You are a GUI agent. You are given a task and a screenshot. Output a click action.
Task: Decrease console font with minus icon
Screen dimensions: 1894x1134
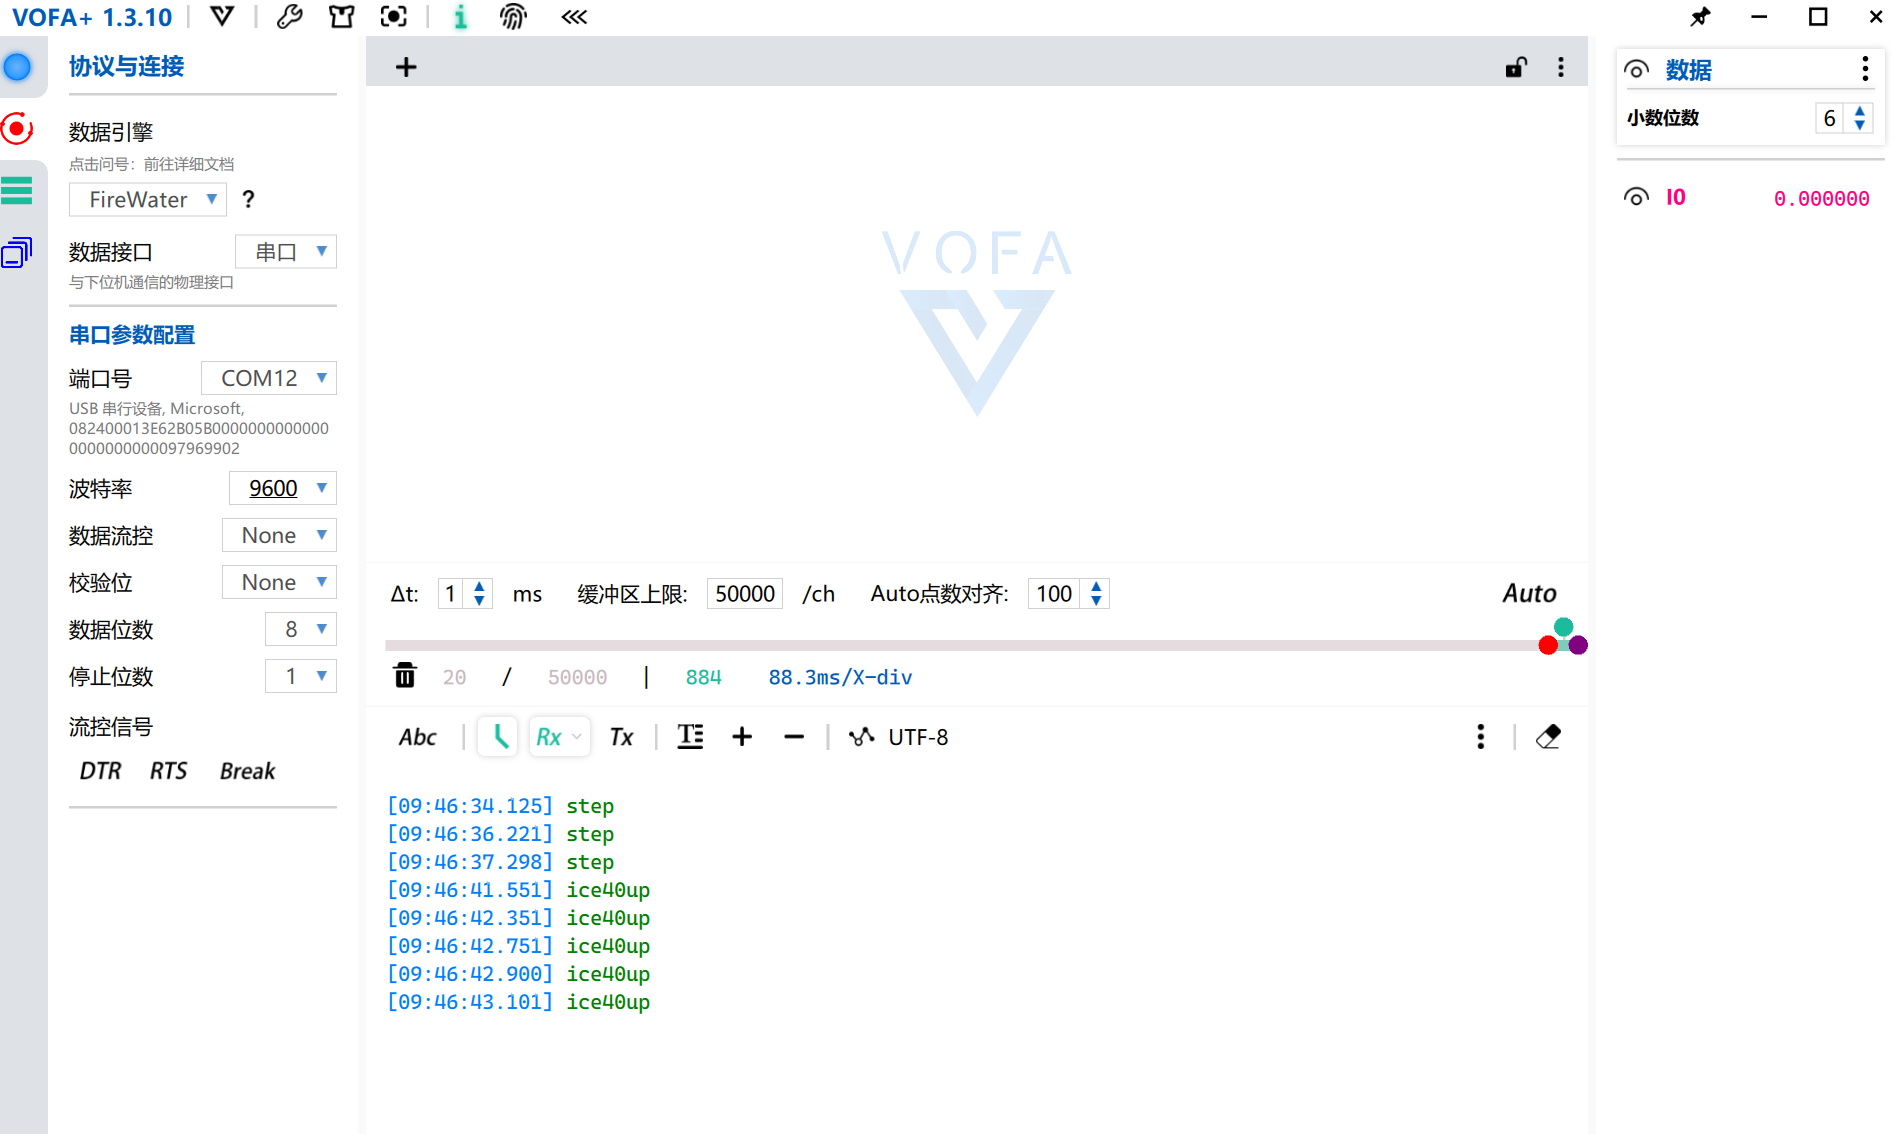pos(794,737)
